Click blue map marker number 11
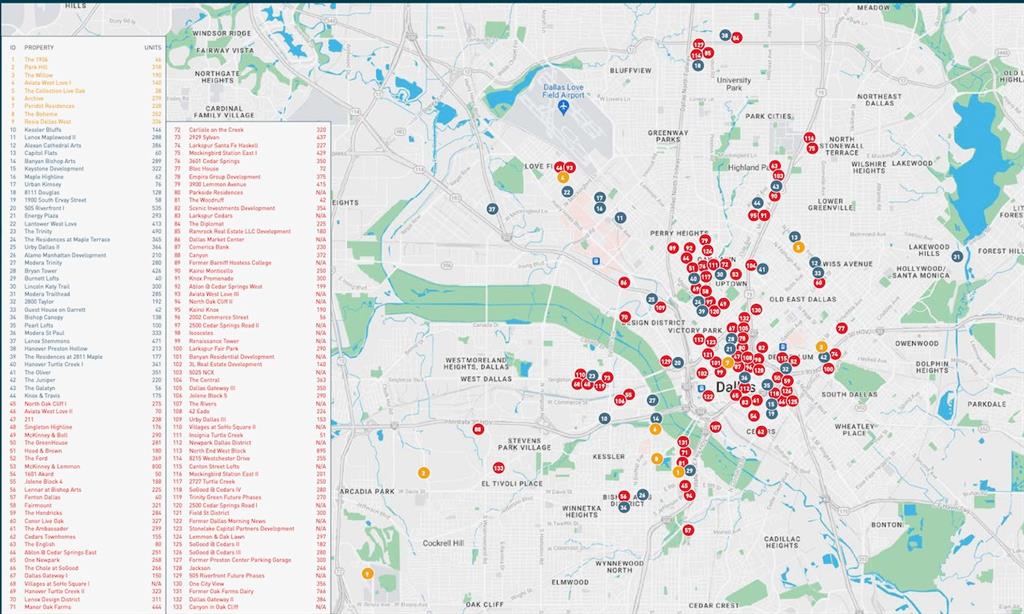Screen dimensions: 1024x614 [x=620, y=218]
